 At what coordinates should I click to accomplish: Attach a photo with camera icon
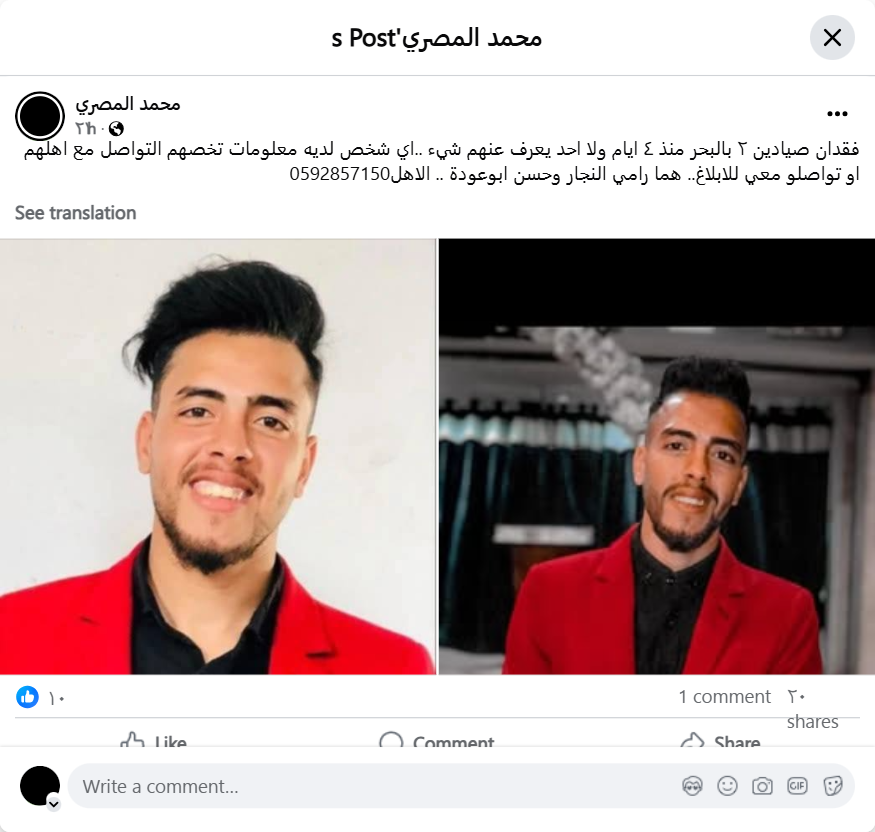click(x=762, y=786)
